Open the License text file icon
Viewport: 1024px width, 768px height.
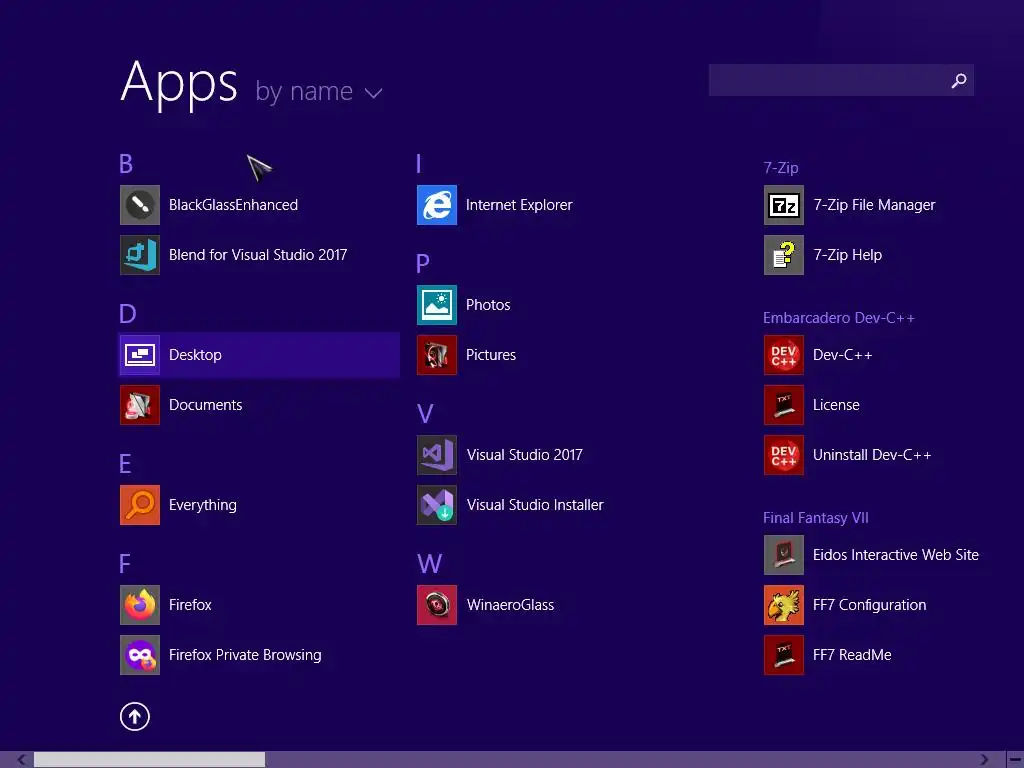784,405
